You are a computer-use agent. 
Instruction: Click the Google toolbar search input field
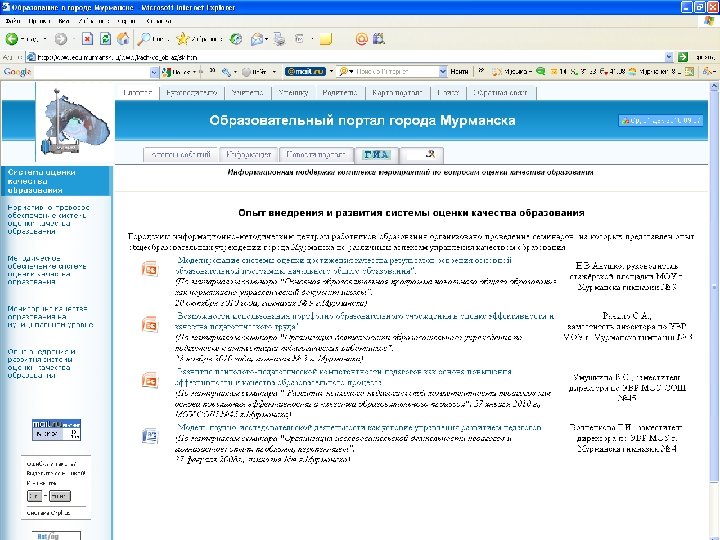(x=91, y=72)
